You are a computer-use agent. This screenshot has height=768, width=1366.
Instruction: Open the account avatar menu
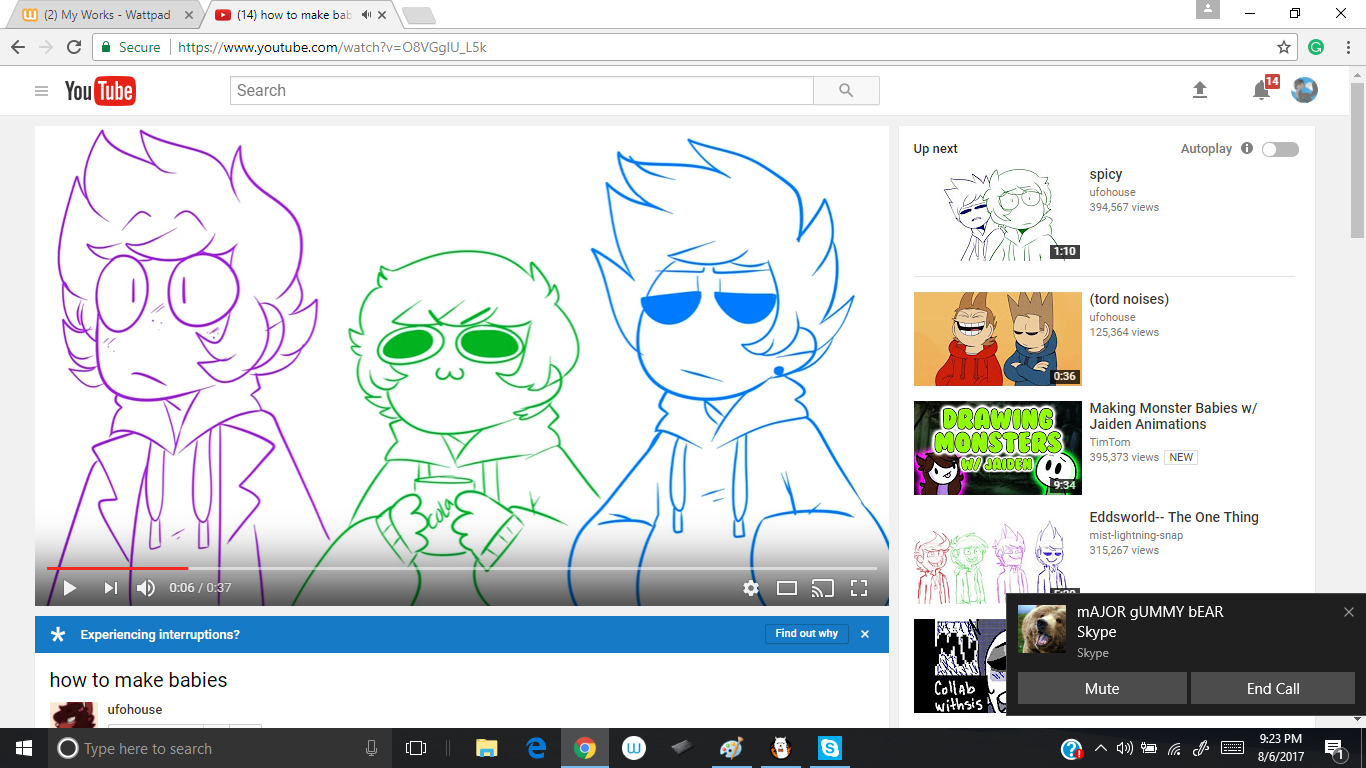(x=1304, y=90)
